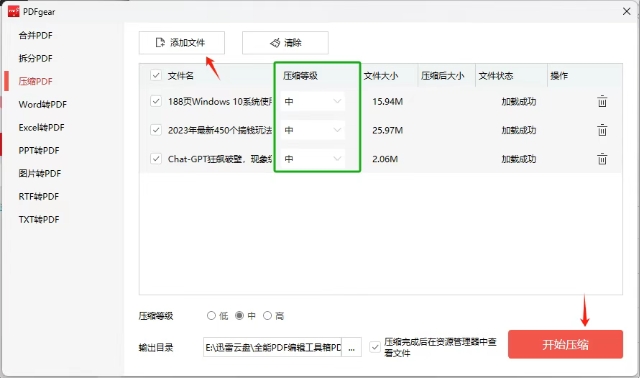Select the 高 compression level radio

point(267,316)
